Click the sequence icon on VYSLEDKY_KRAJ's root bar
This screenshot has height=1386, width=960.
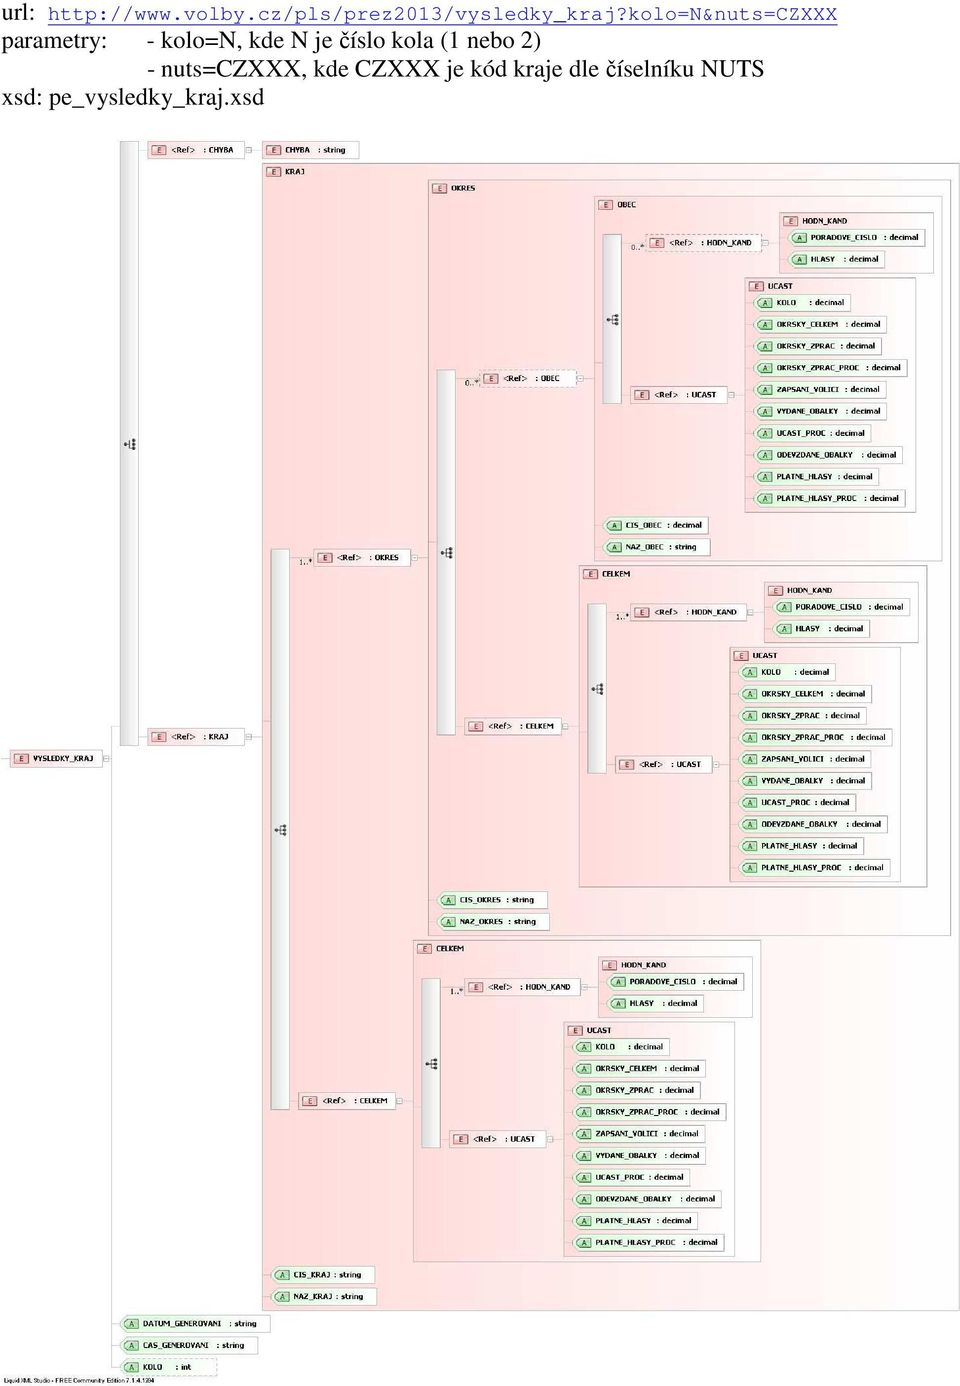click(x=130, y=444)
